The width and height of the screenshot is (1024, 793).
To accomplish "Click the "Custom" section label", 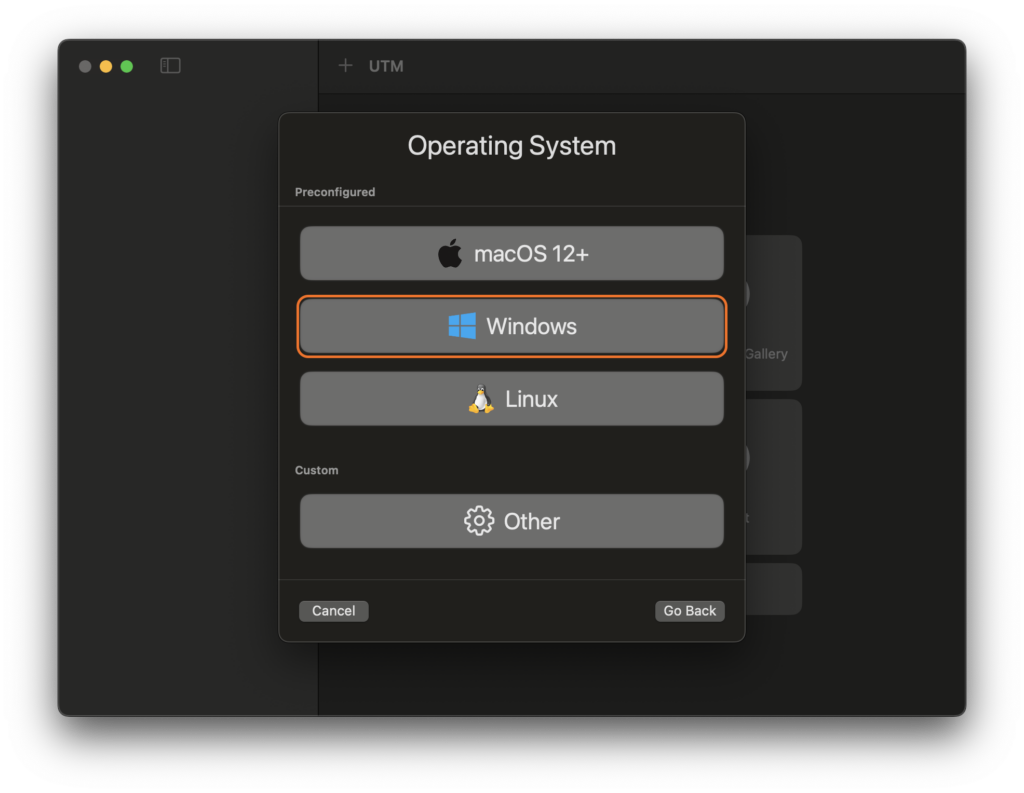I will click(x=317, y=470).
